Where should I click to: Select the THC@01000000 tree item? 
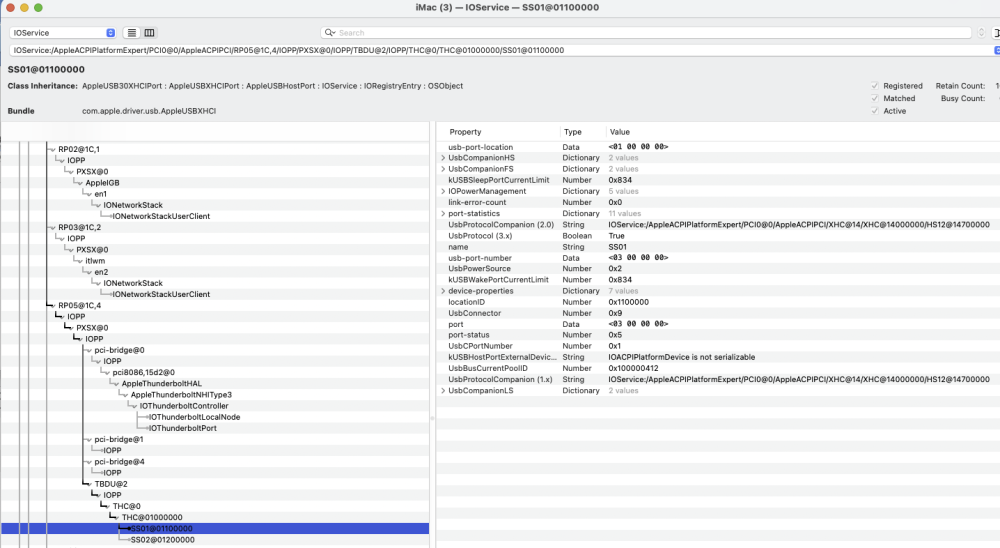(x=152, y=517)
